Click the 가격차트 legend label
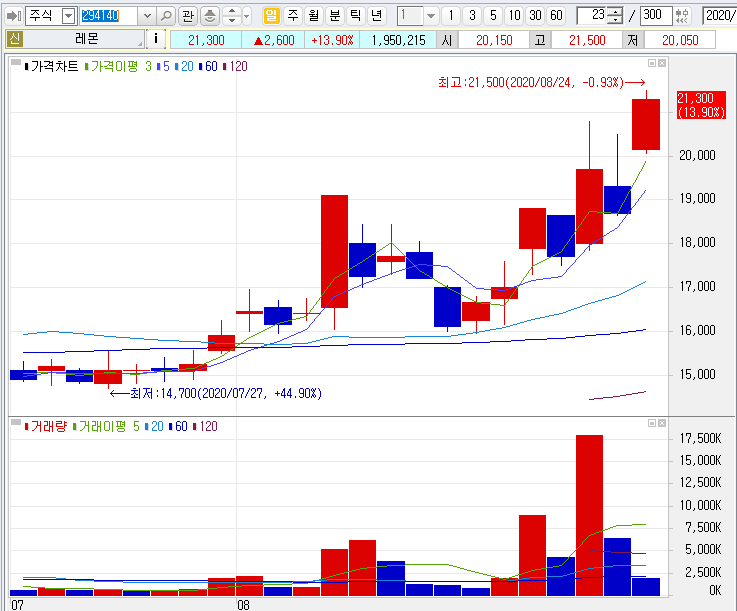 click(x=52, y=66)
